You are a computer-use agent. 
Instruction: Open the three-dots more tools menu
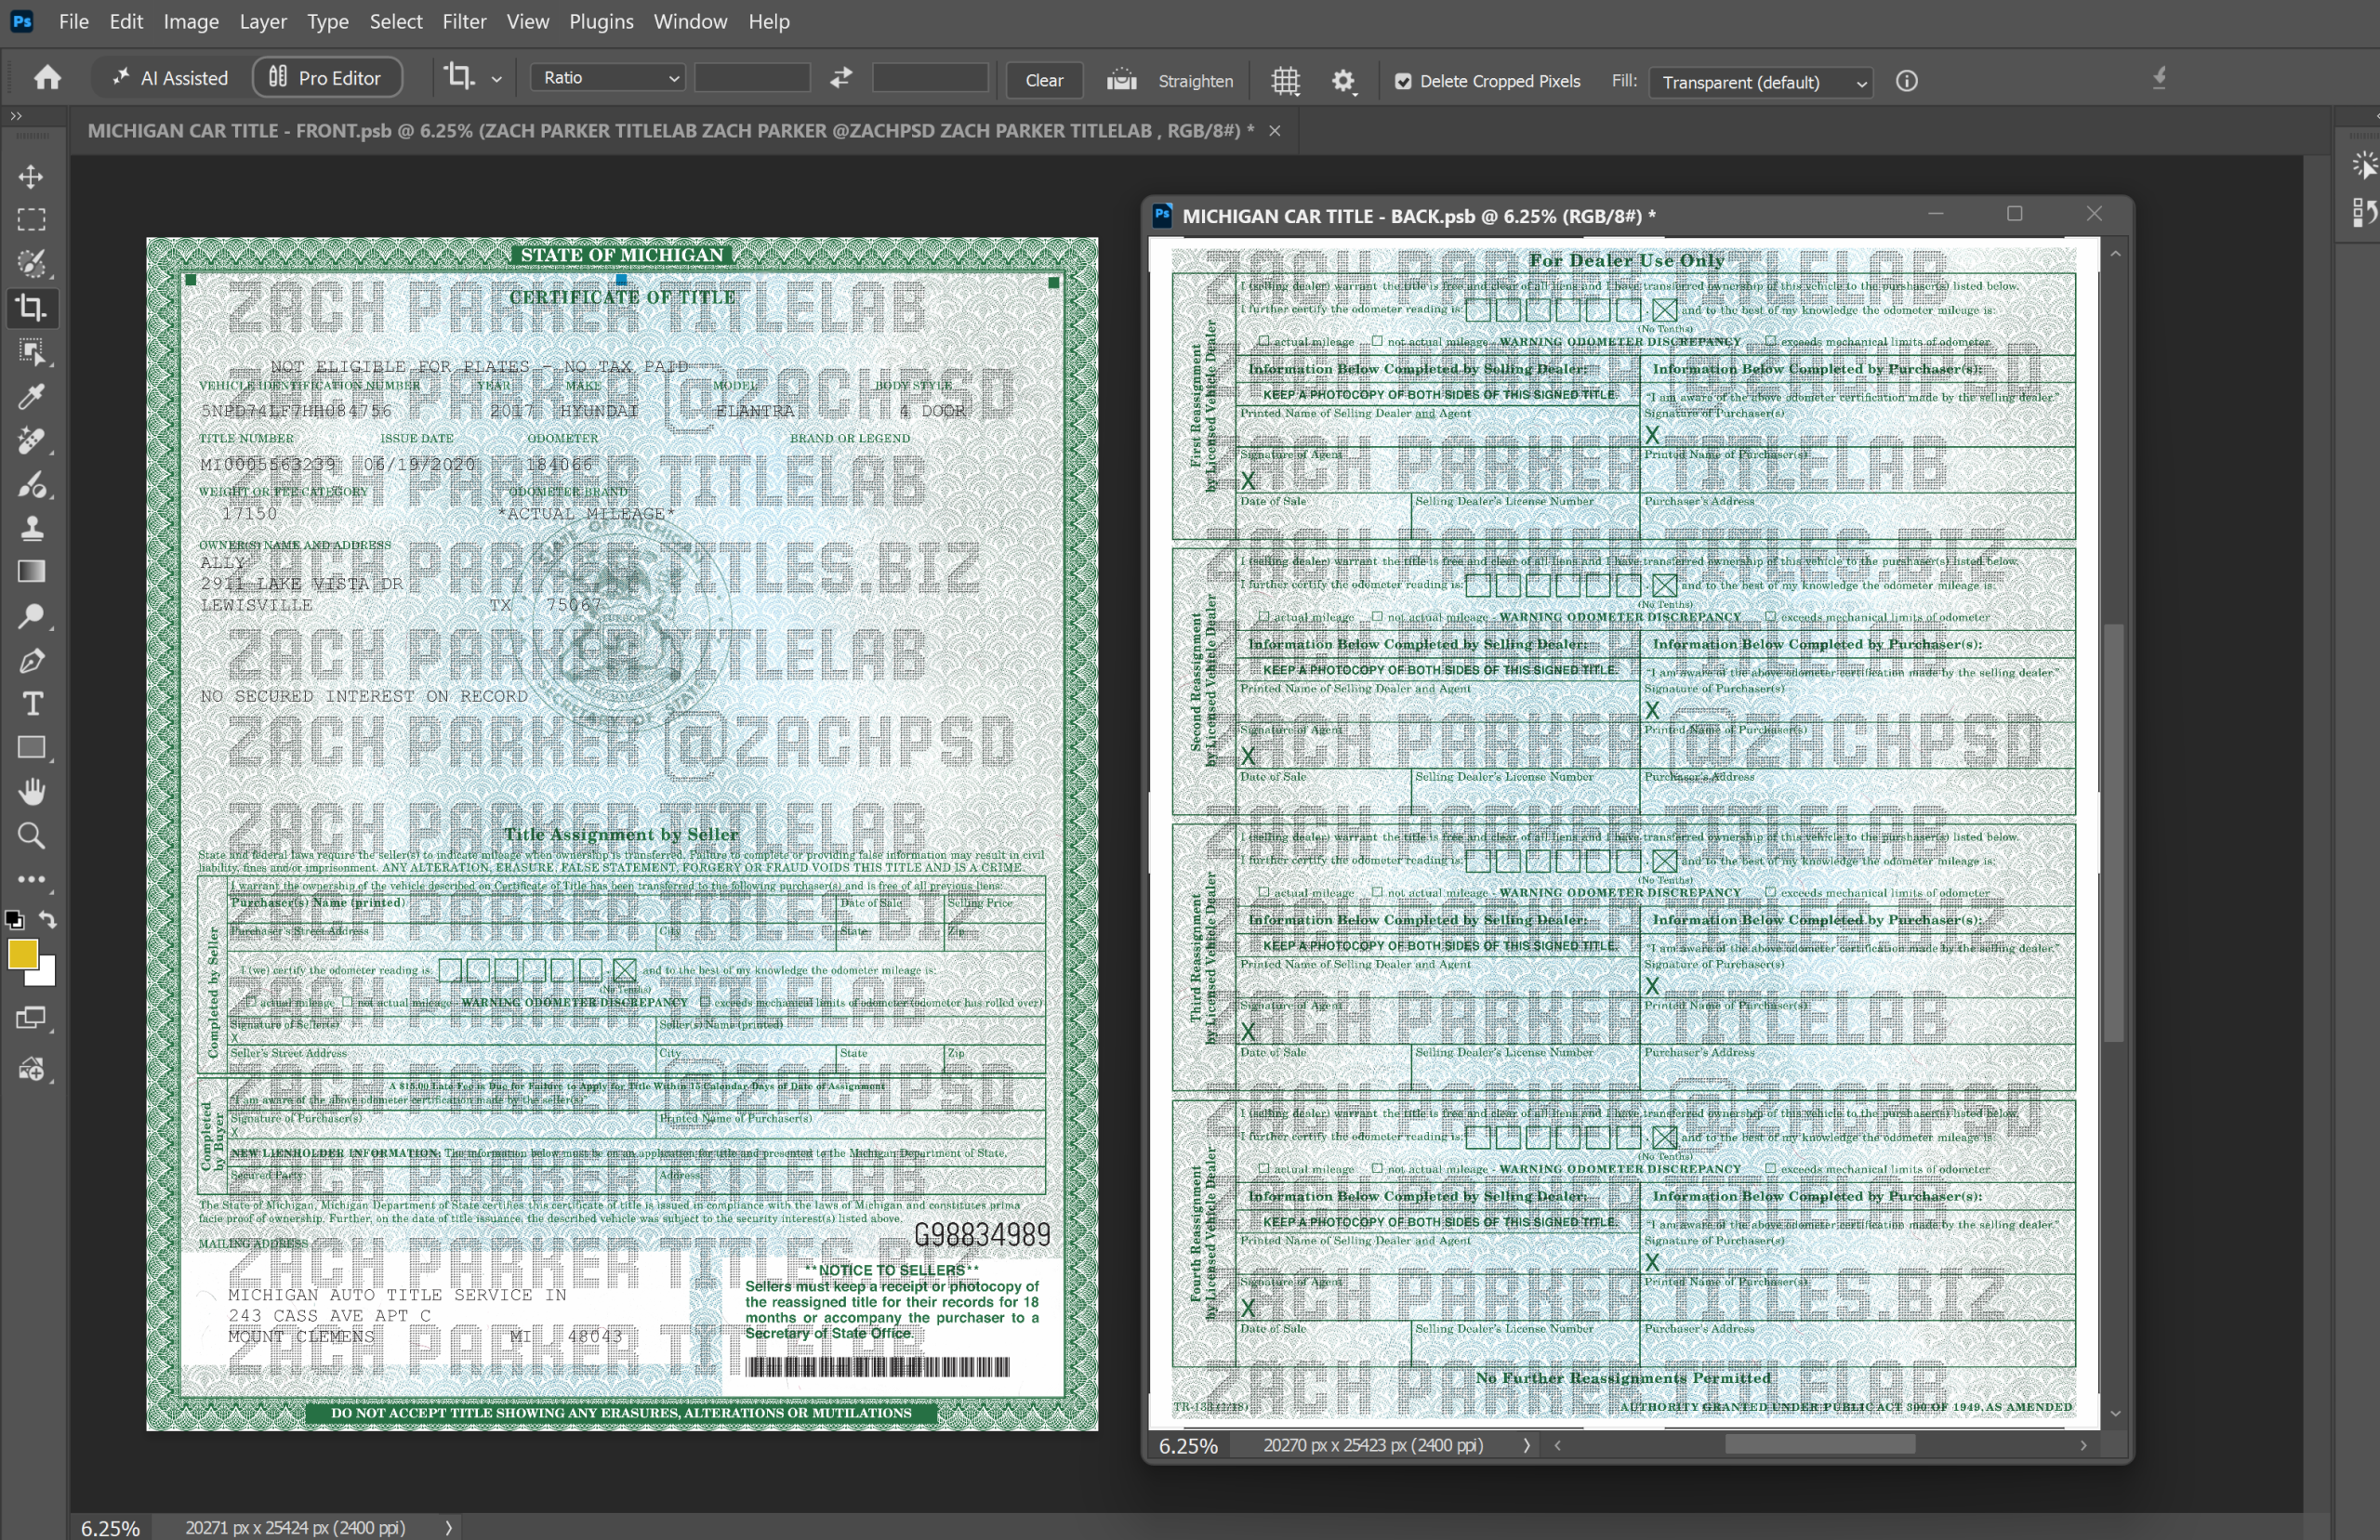pos(31,880)
